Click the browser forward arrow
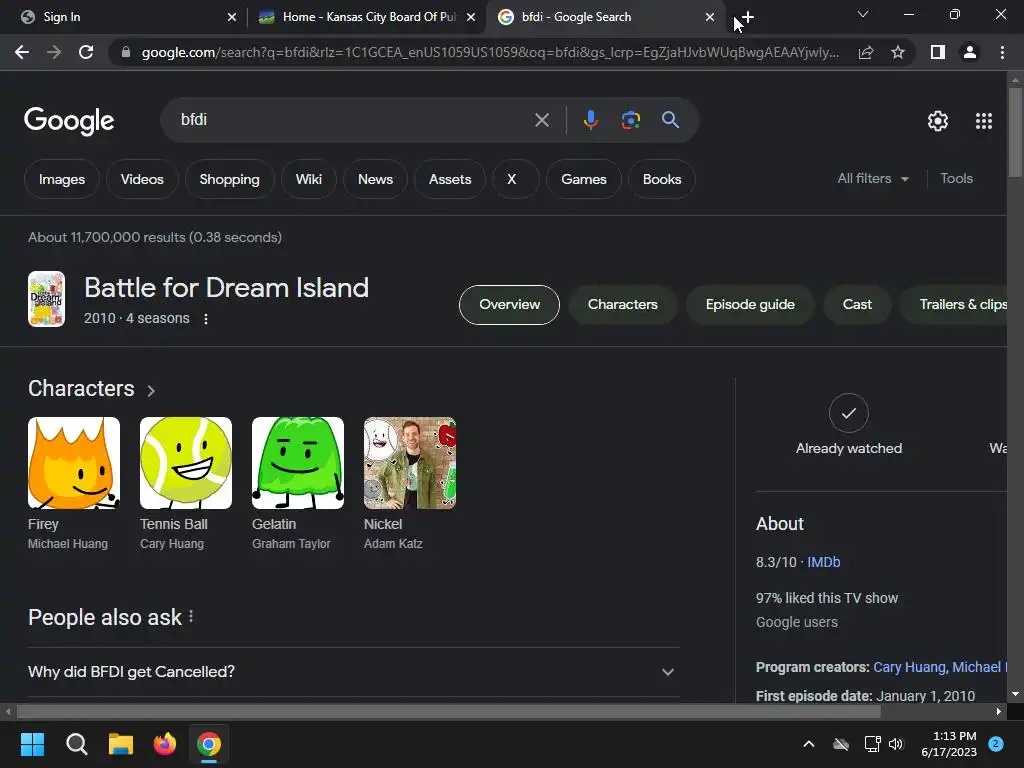This screenshot has width=1024, height=768. click(x=54, y=52)
